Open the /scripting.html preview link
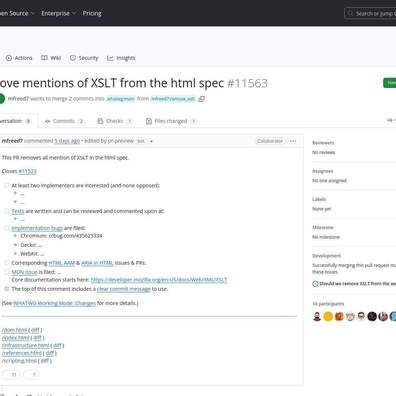396x396 pixels. tap(19, 361)
